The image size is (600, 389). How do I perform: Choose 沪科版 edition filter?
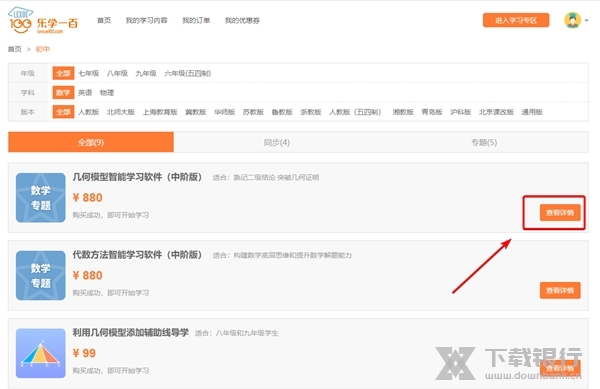coord(461,112)
